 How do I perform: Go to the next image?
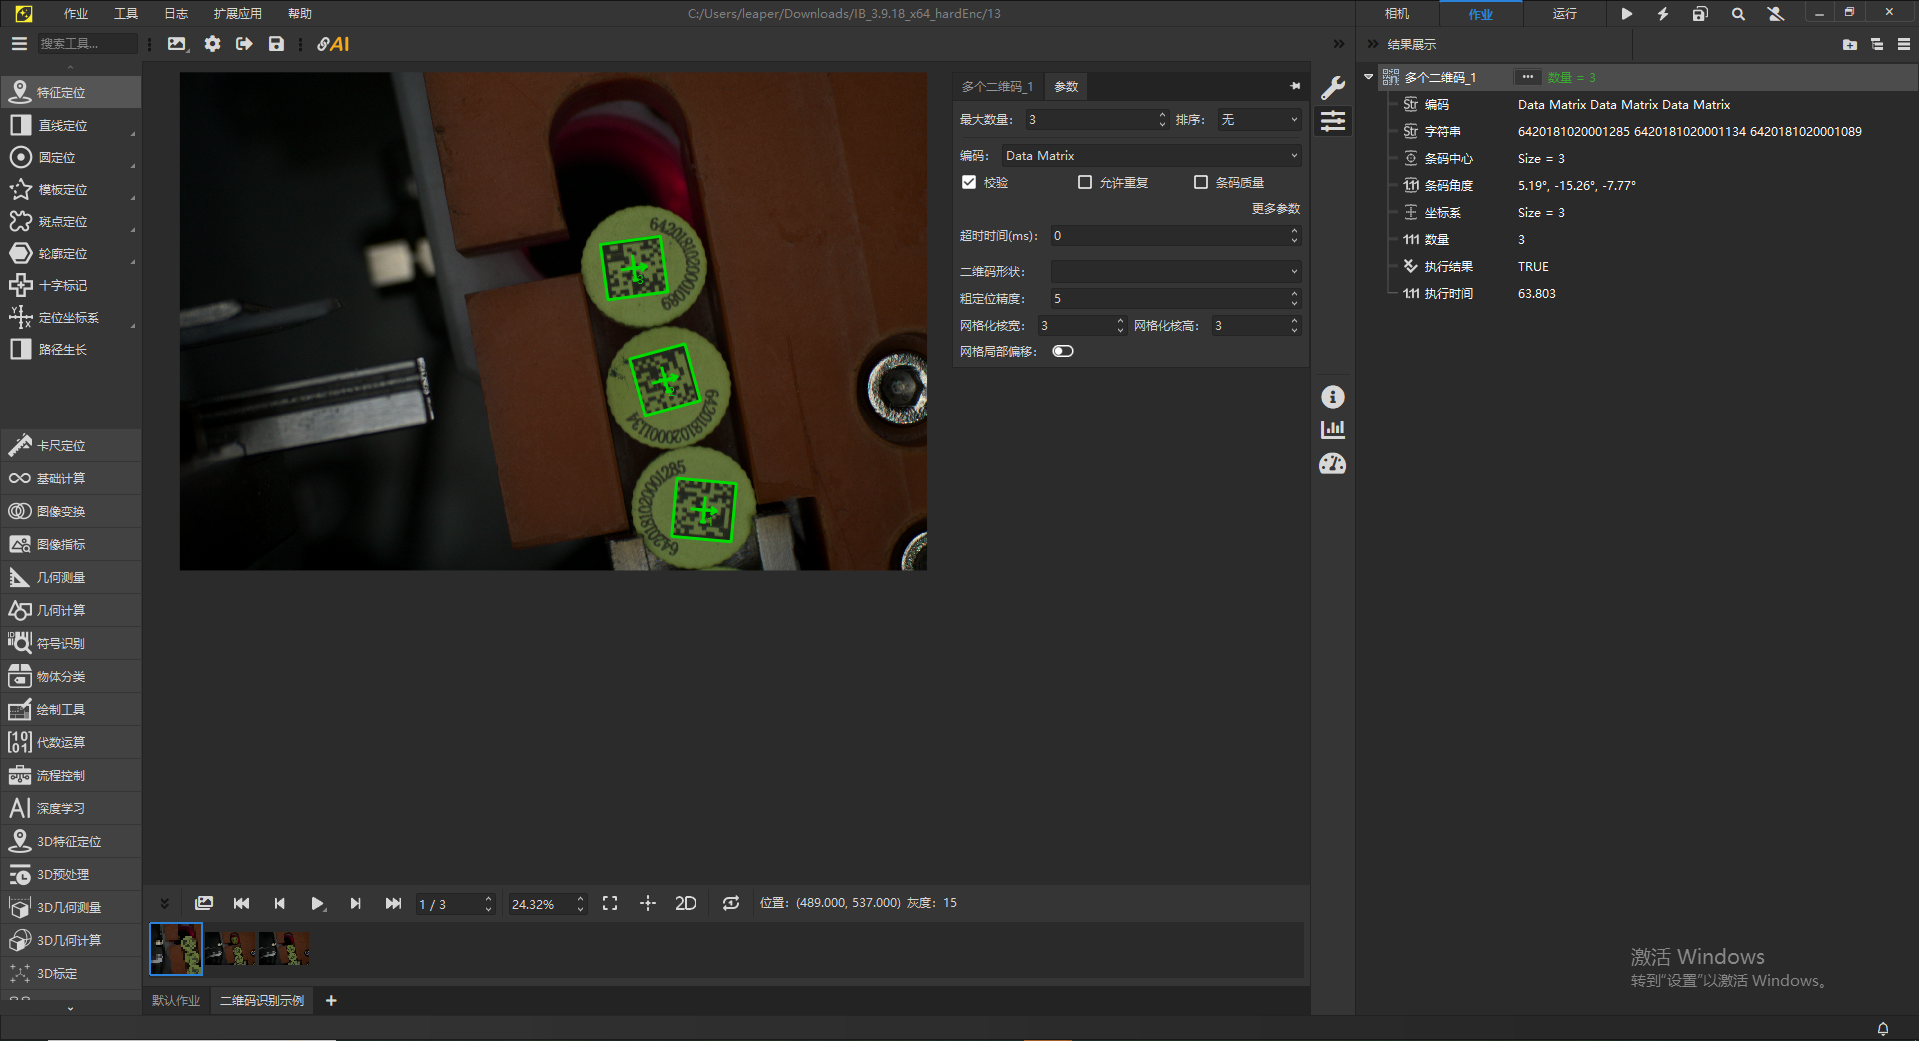356,903
